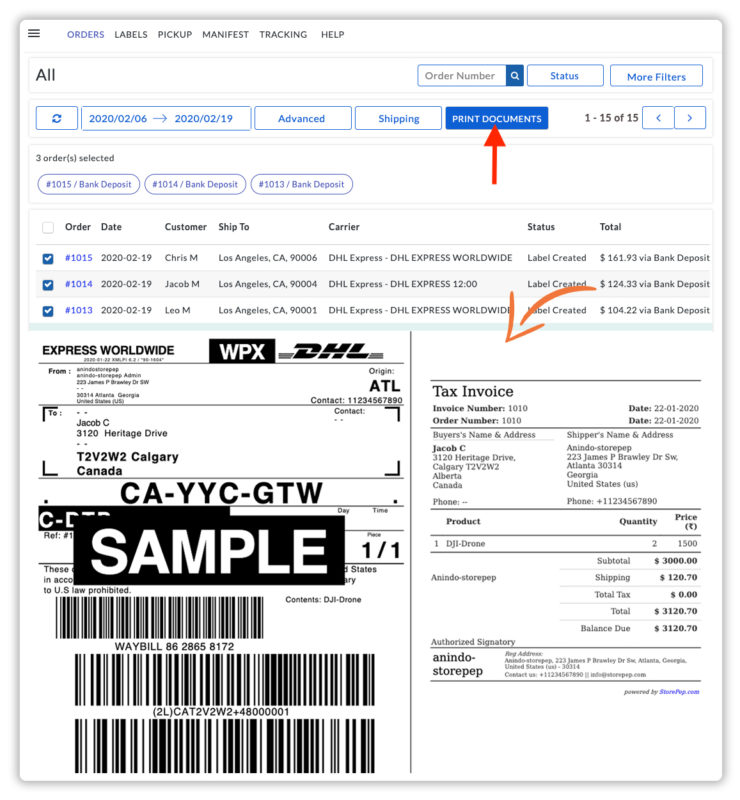This screenshot has width=740, height=800.
Task: Toggle the select-all orders checkbox
Action: pos(48,228)
